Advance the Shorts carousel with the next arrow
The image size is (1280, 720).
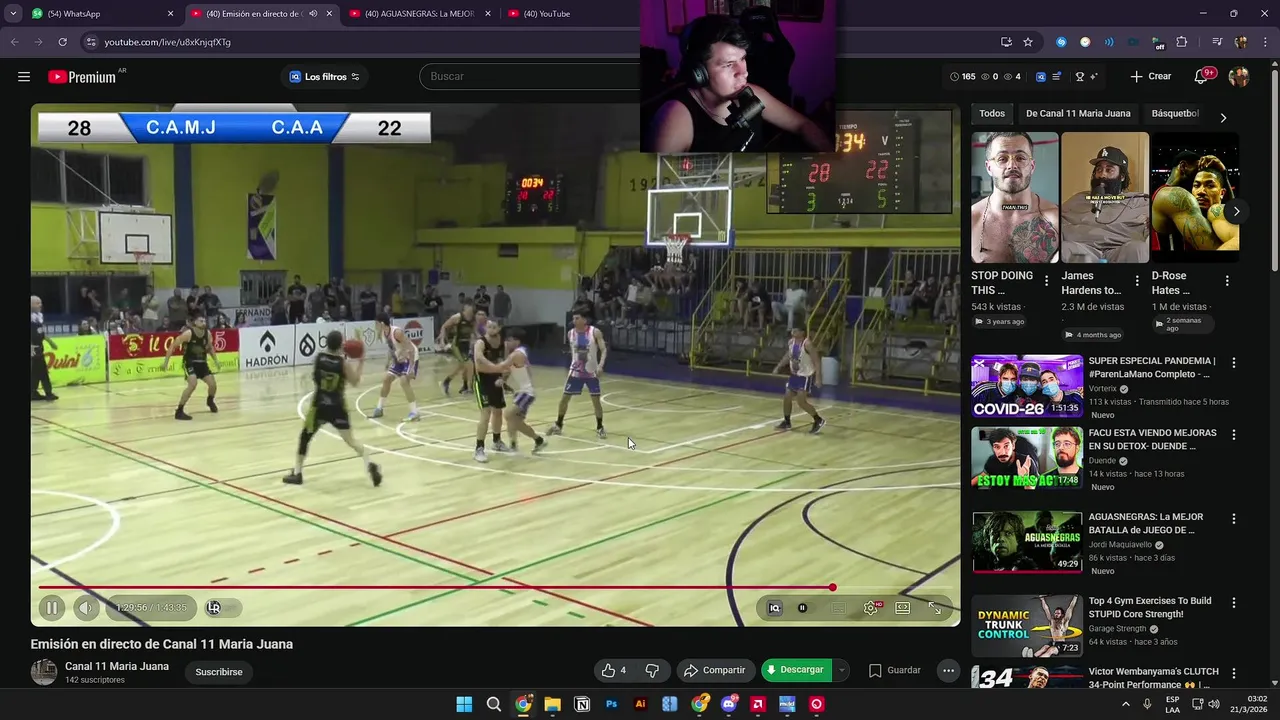click(x=1237, y=211)
